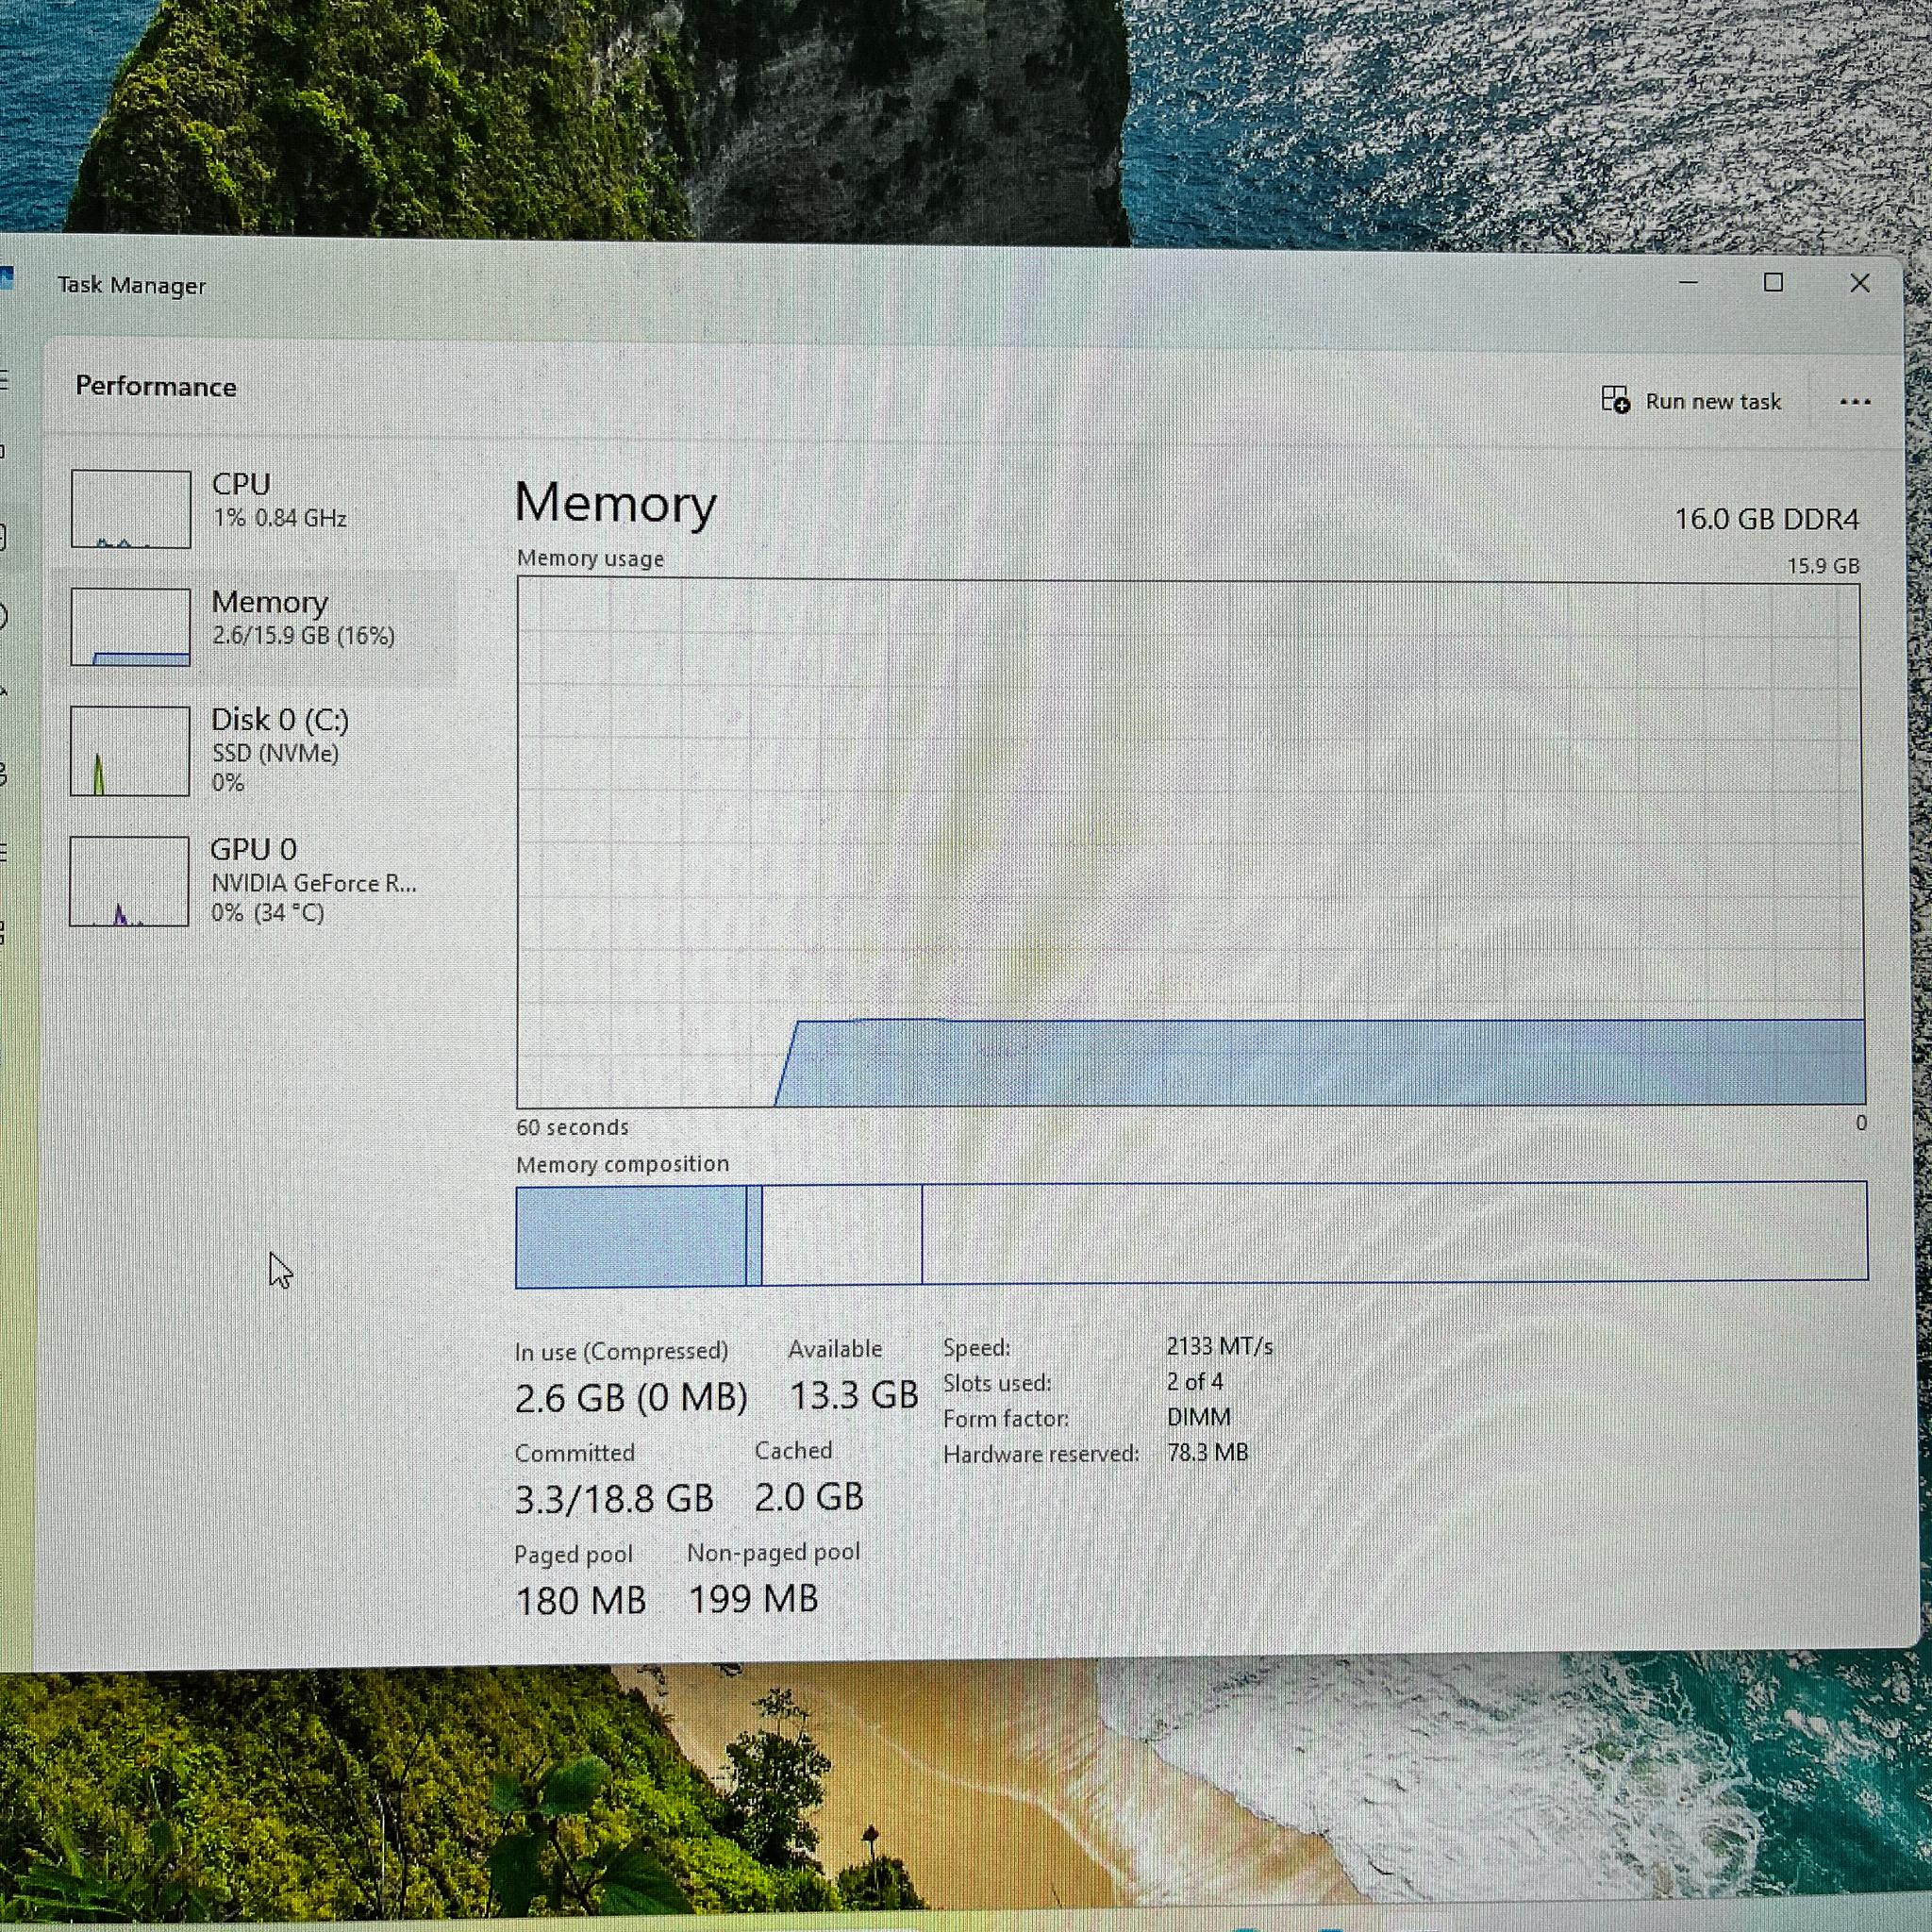Open the three-dot more options menu
The height and width of the screenshot is (1932, 1932).
1855,402
